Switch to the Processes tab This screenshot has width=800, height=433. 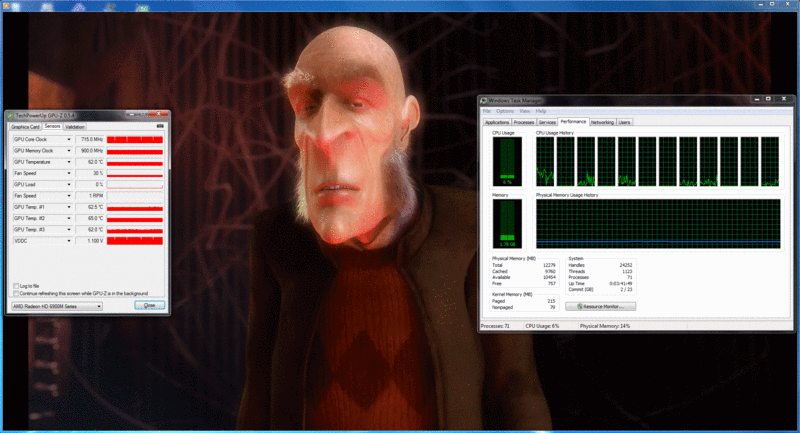pos(524,121)
